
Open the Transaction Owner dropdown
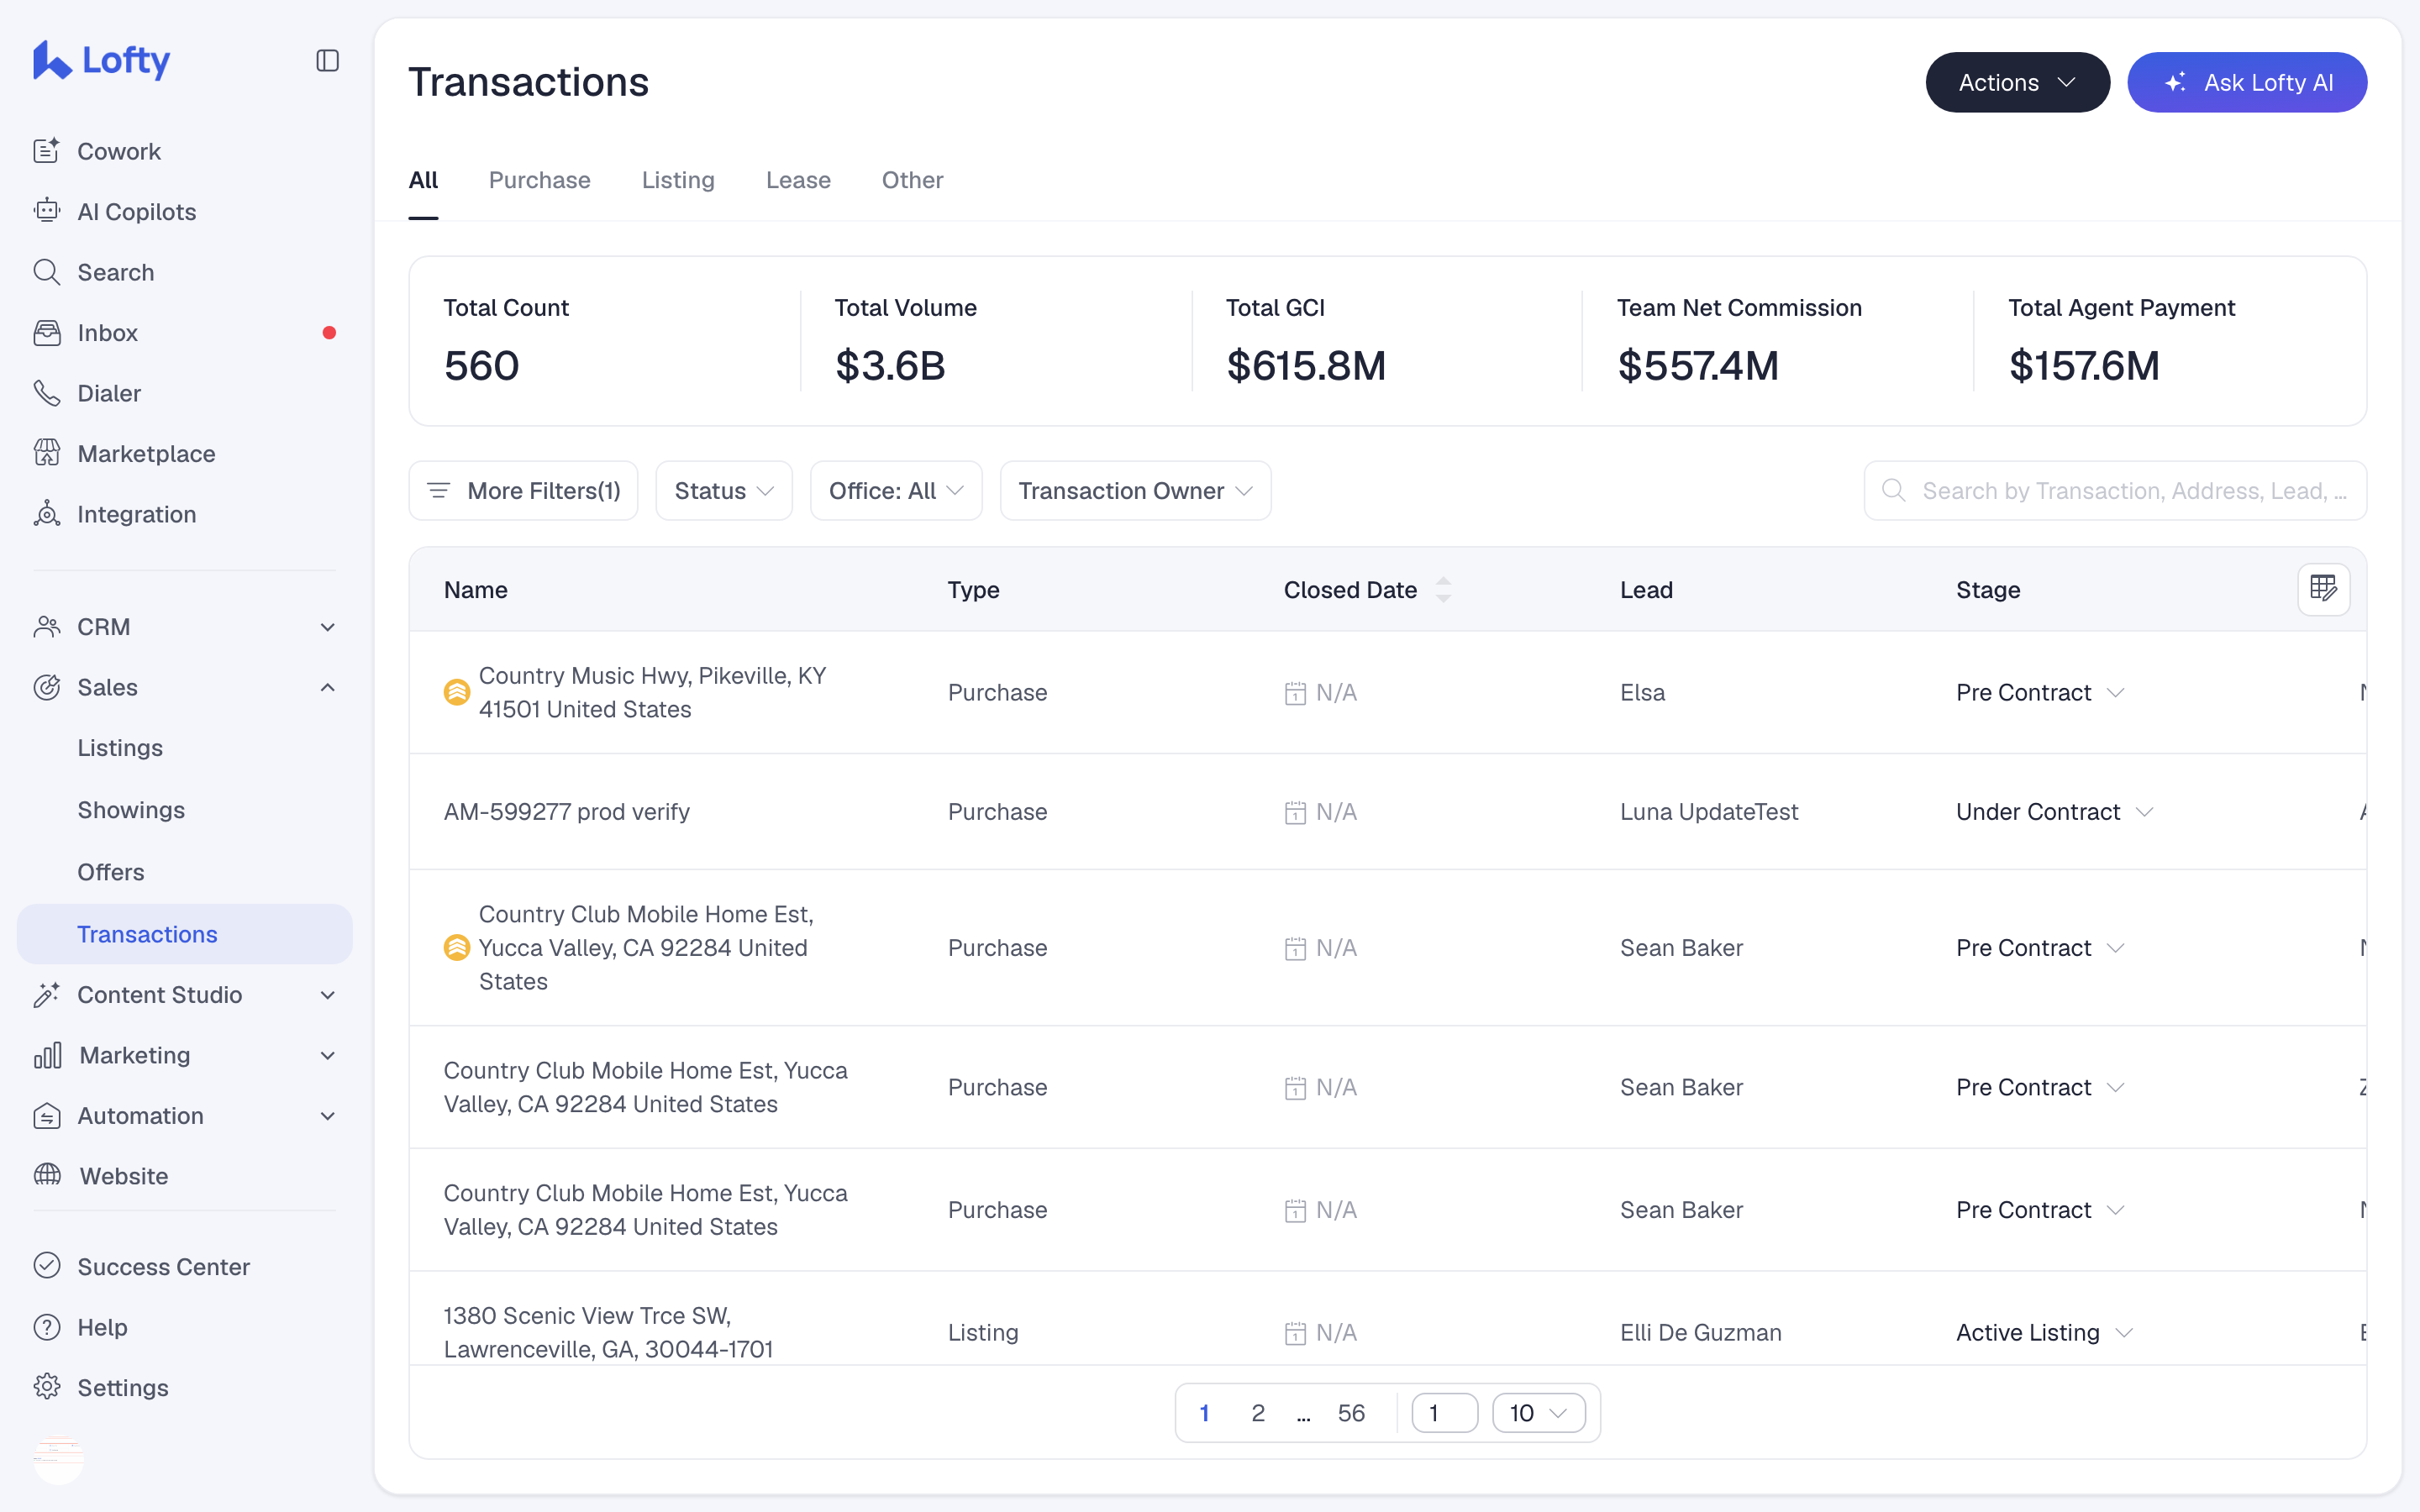coord(1135,490)
